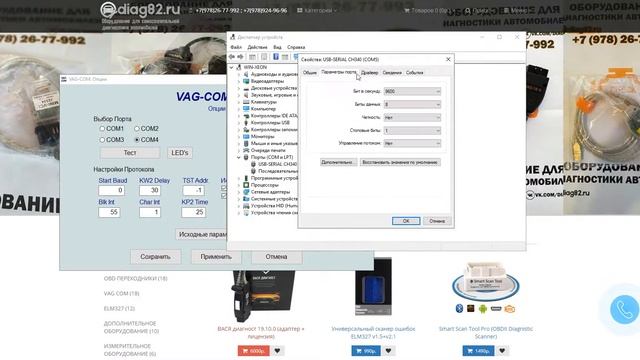The image size is (640, 360).
Task: Click the Аудиовходы device category icon
Action: tap(246, 74)
